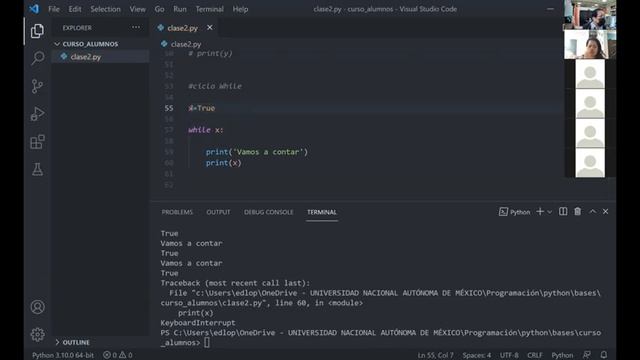Click the print('Vamos a contar') line
Viewport: 640px width, 360px height.
point(257,152)
